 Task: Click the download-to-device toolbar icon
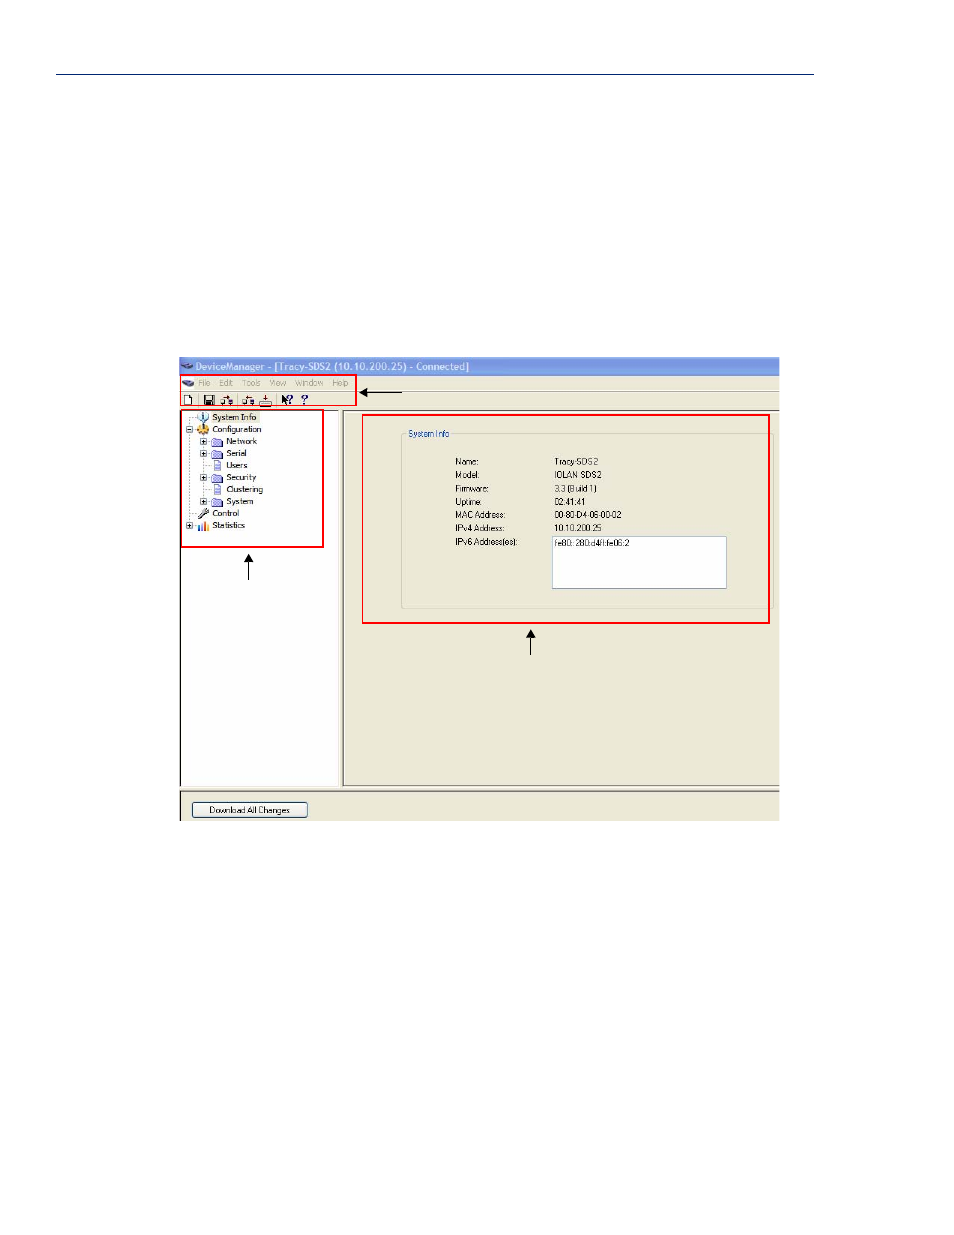pyautogui.click(x=266, y=400)
